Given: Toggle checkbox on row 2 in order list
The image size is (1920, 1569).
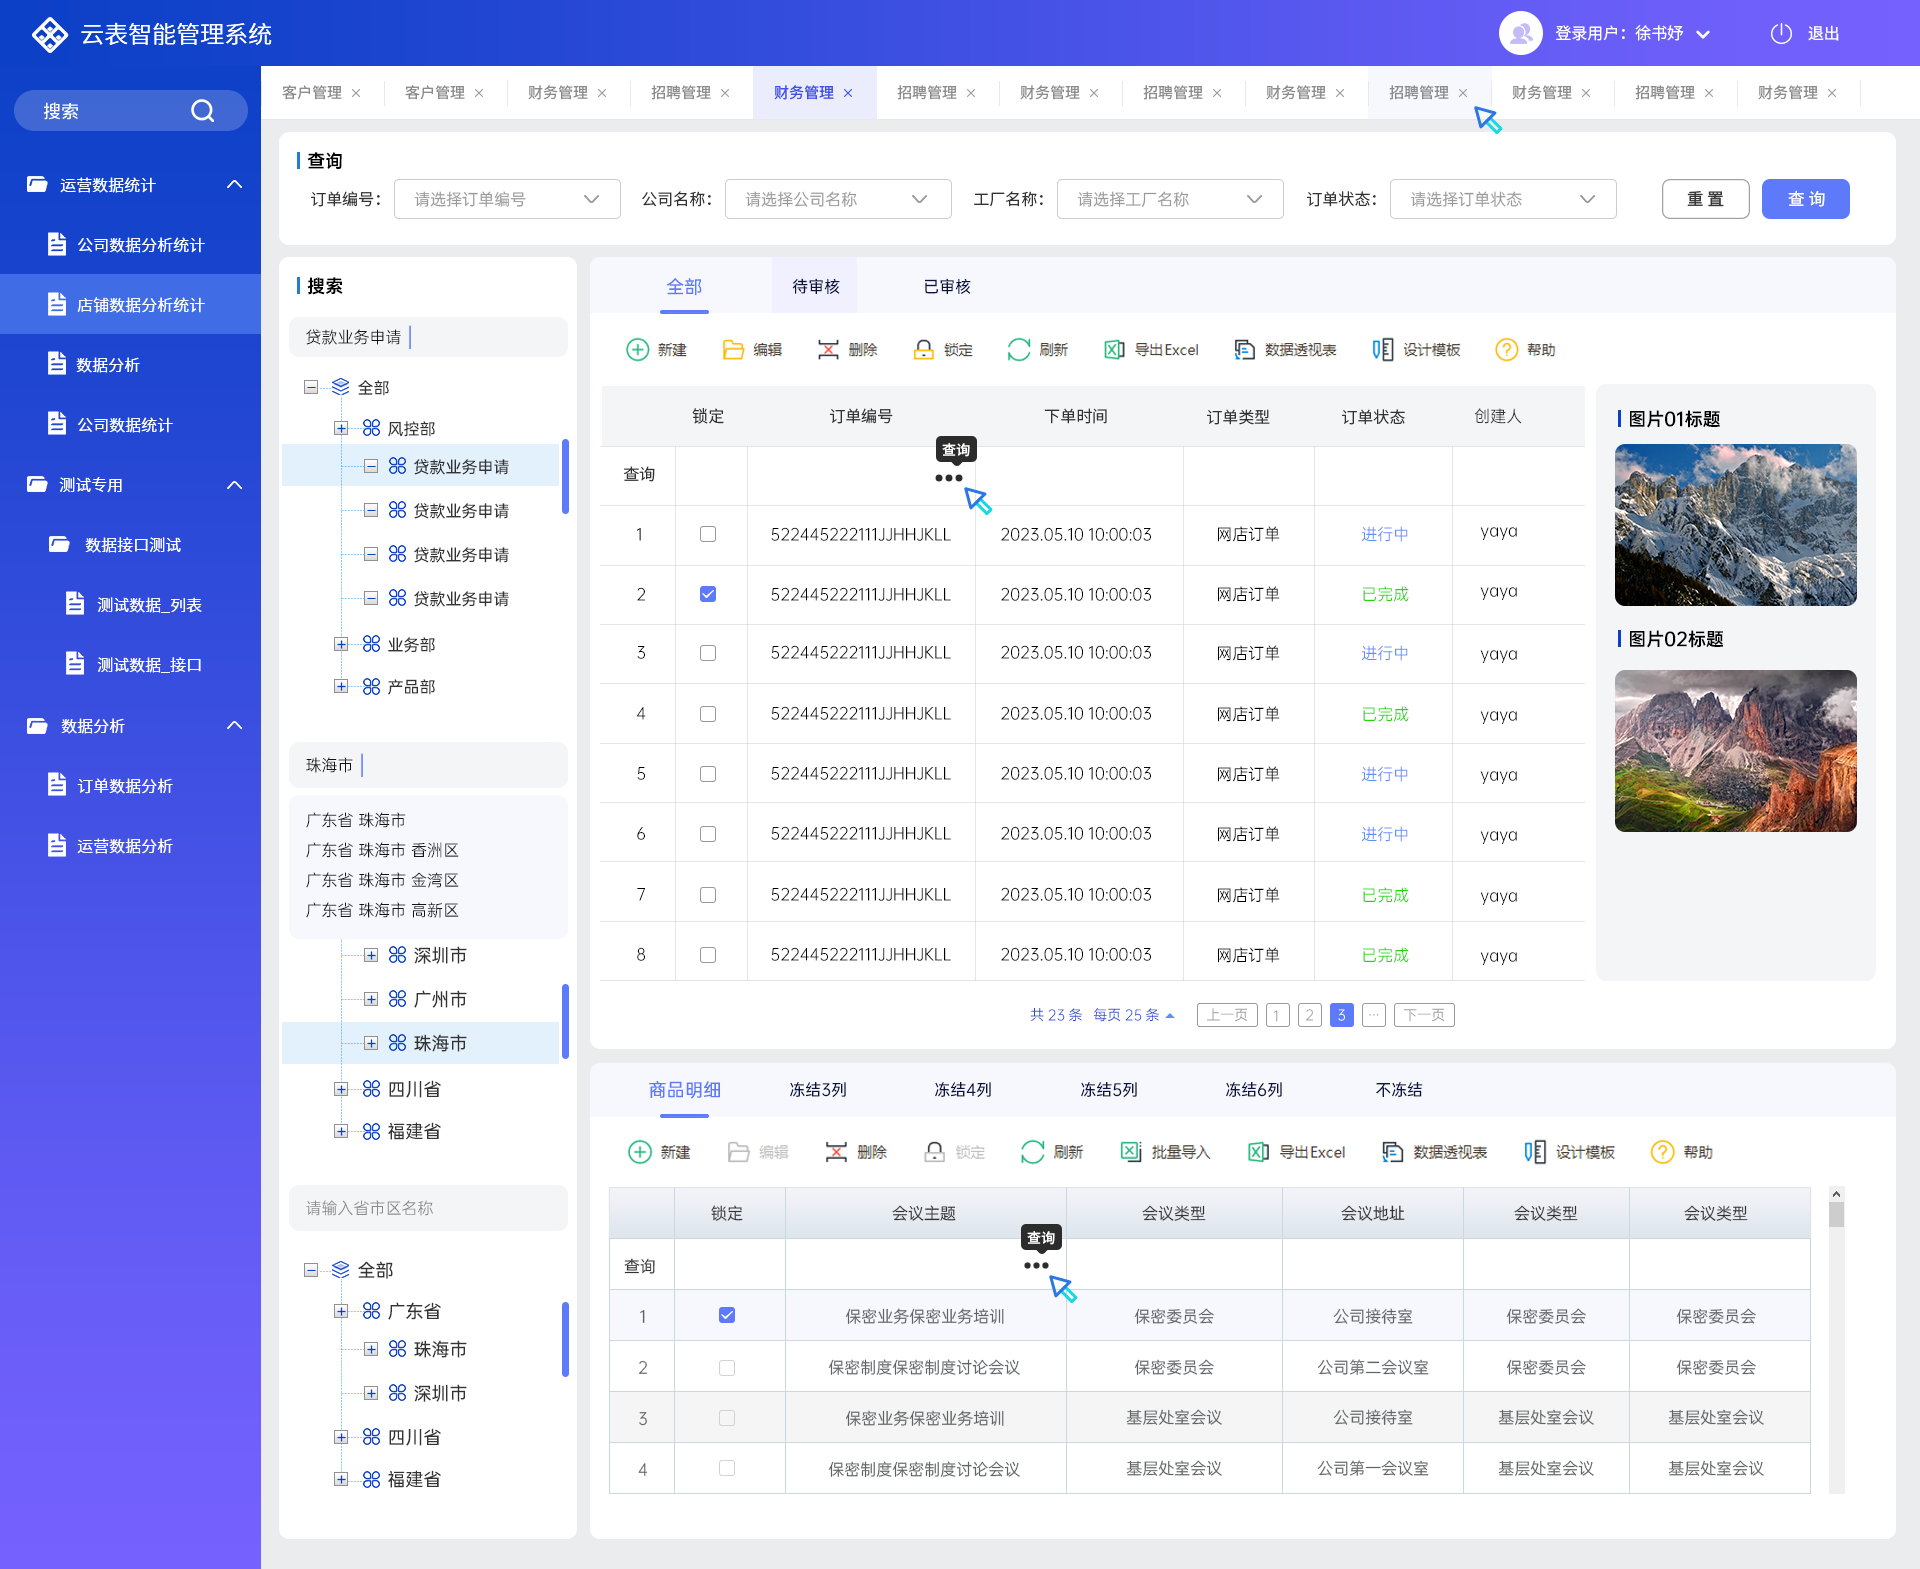Looking at the screenshot, I should pos(706,592).
